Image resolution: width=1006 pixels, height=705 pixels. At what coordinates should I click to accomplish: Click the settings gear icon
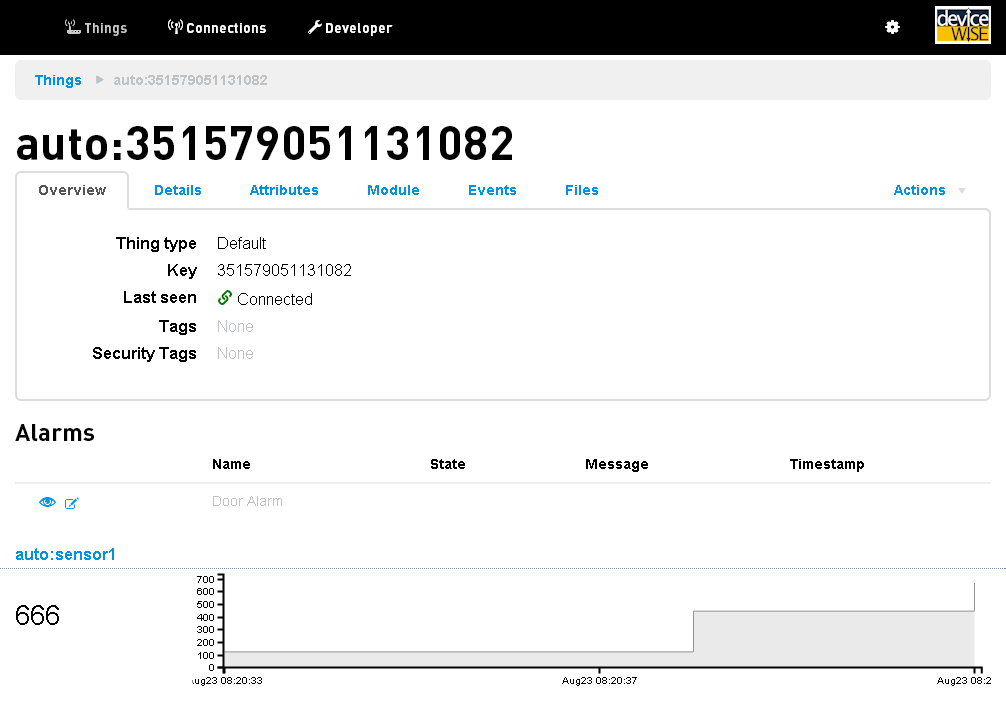pyautogui.click(x=892, y=27)
